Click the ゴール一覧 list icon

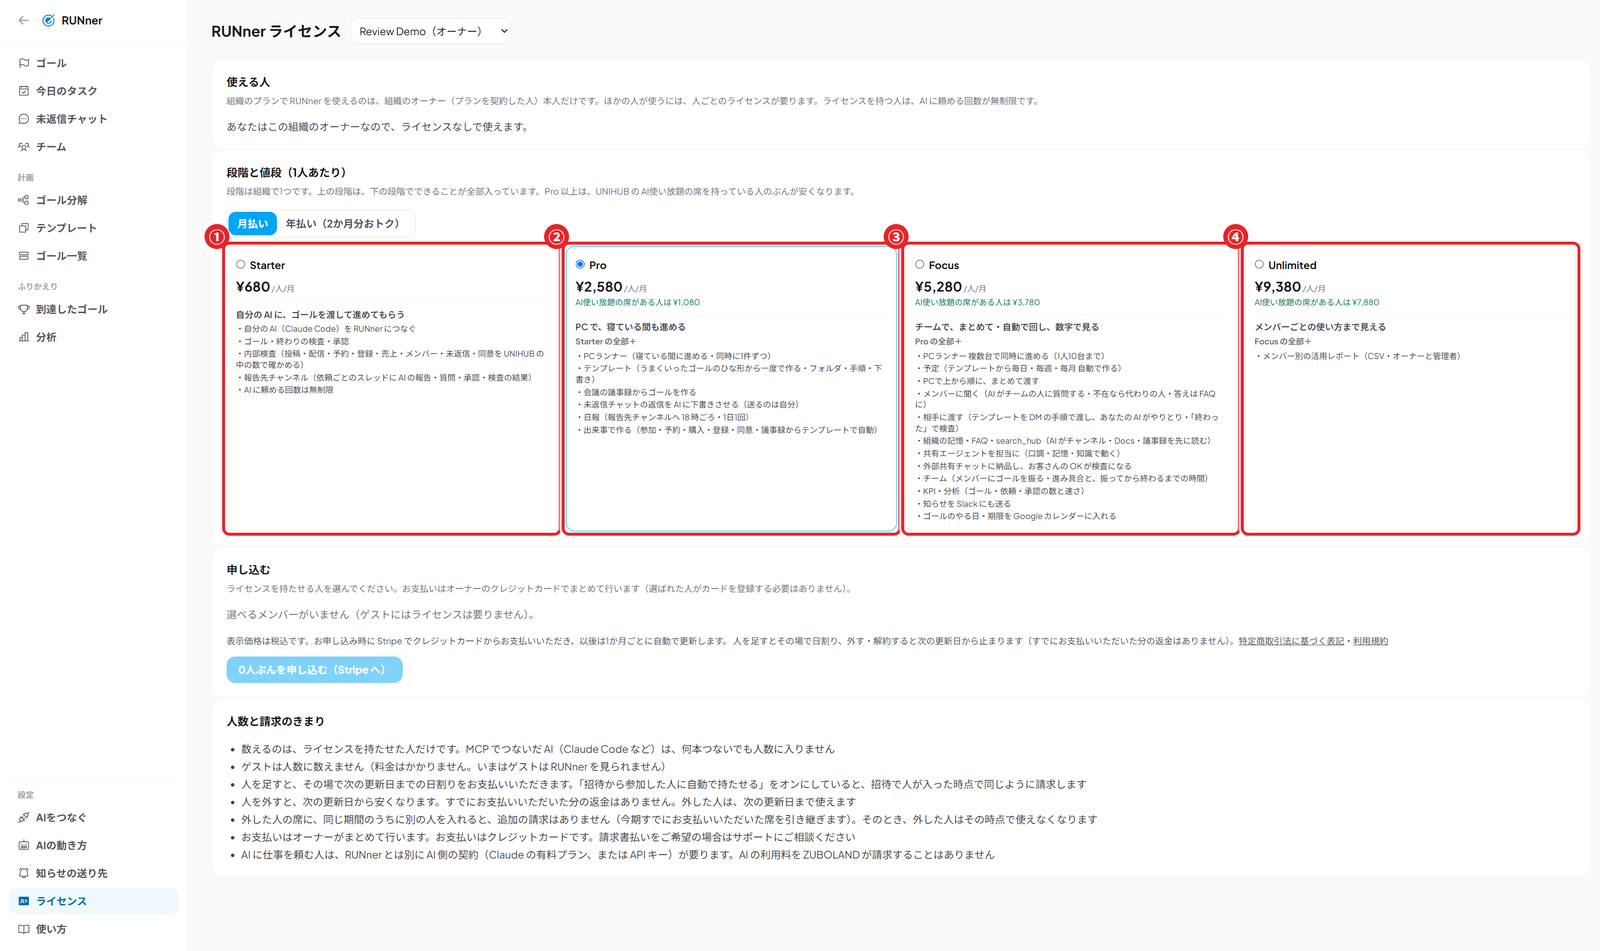point(24,256)
